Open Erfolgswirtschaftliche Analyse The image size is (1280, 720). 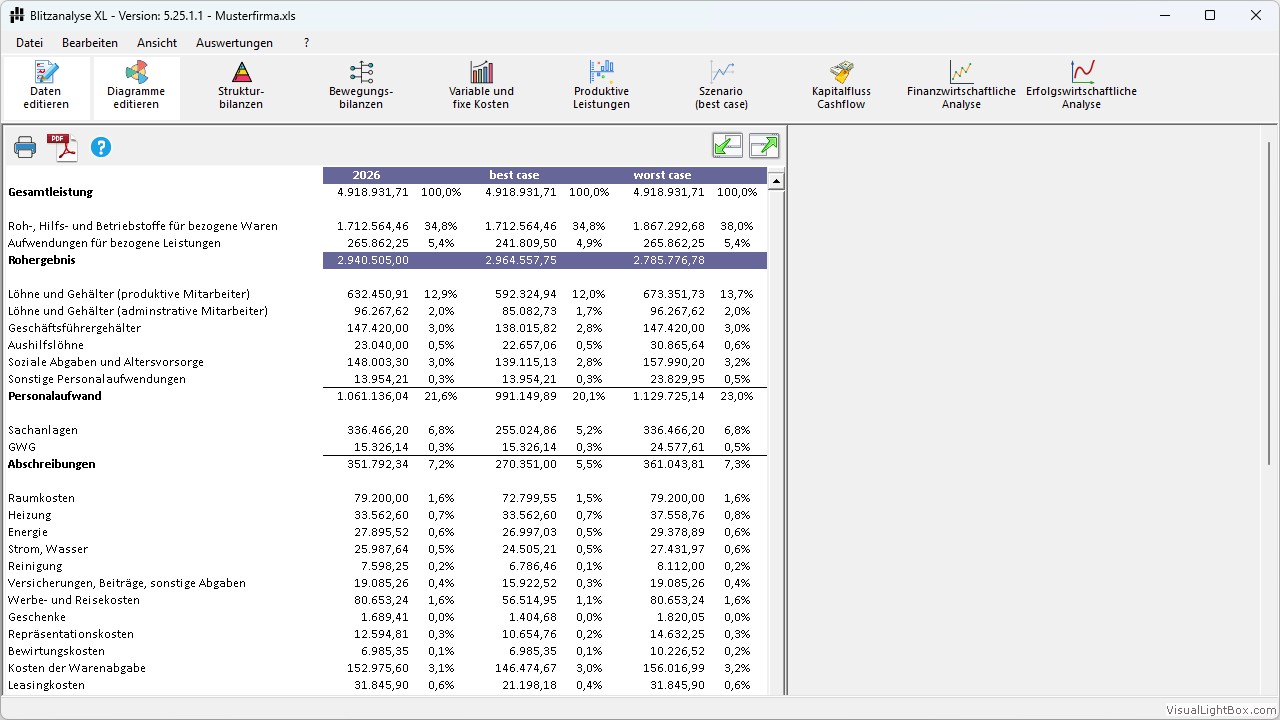pyautogui.click(x=1081, y=86)
